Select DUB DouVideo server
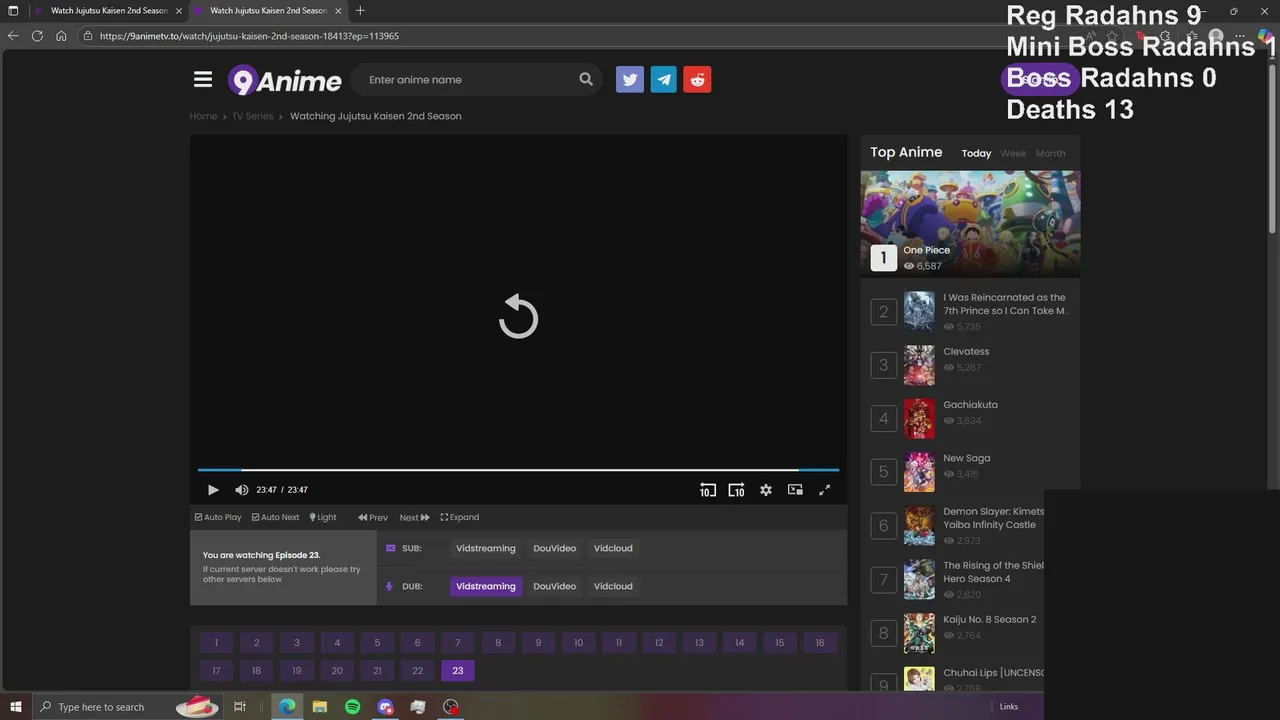 (x=555, y=586)
